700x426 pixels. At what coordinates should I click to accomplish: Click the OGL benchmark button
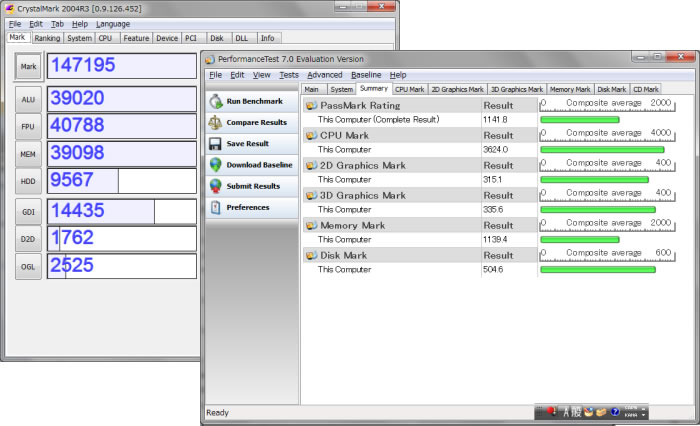pyautogui.click(x=28, y=267)
